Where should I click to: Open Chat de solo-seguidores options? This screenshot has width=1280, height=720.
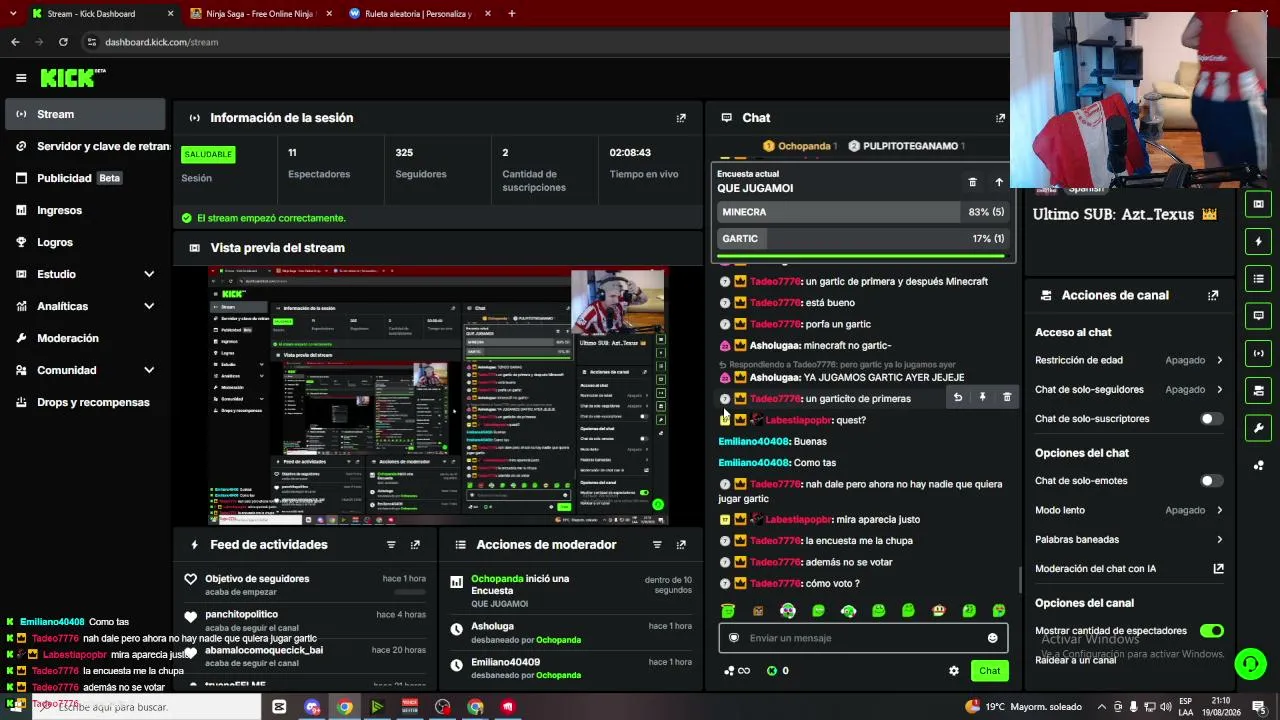pos(1129,390)
